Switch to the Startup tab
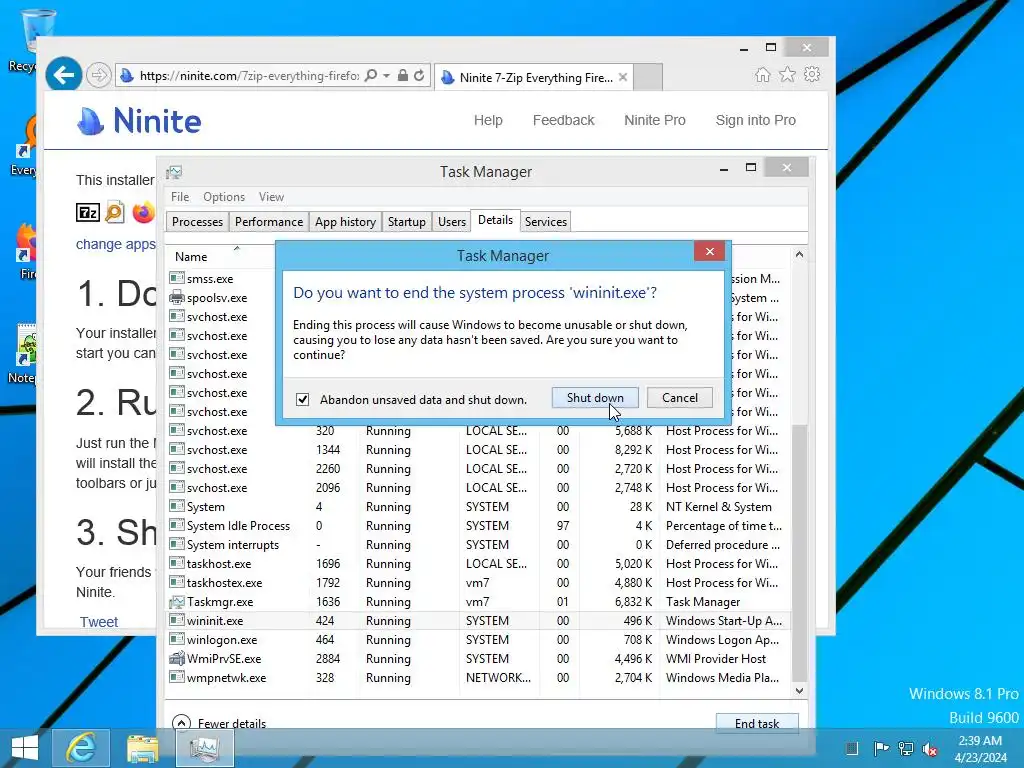The image size is (1024, 768). coord(406,221)
